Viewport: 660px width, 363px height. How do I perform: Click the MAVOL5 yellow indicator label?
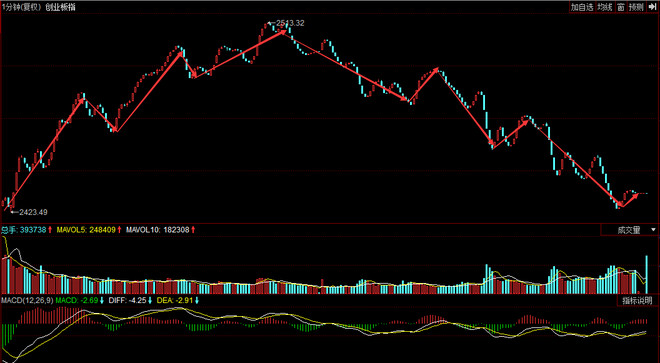(89, 230)
